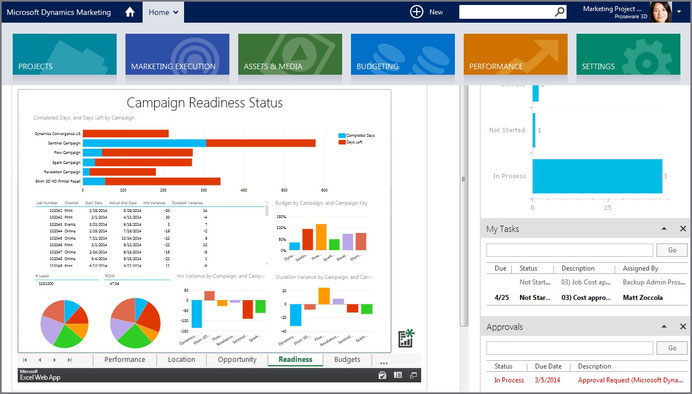Screen dimensions: 692x394
Task: Go to the Home house icon
Action: point(130,12)
